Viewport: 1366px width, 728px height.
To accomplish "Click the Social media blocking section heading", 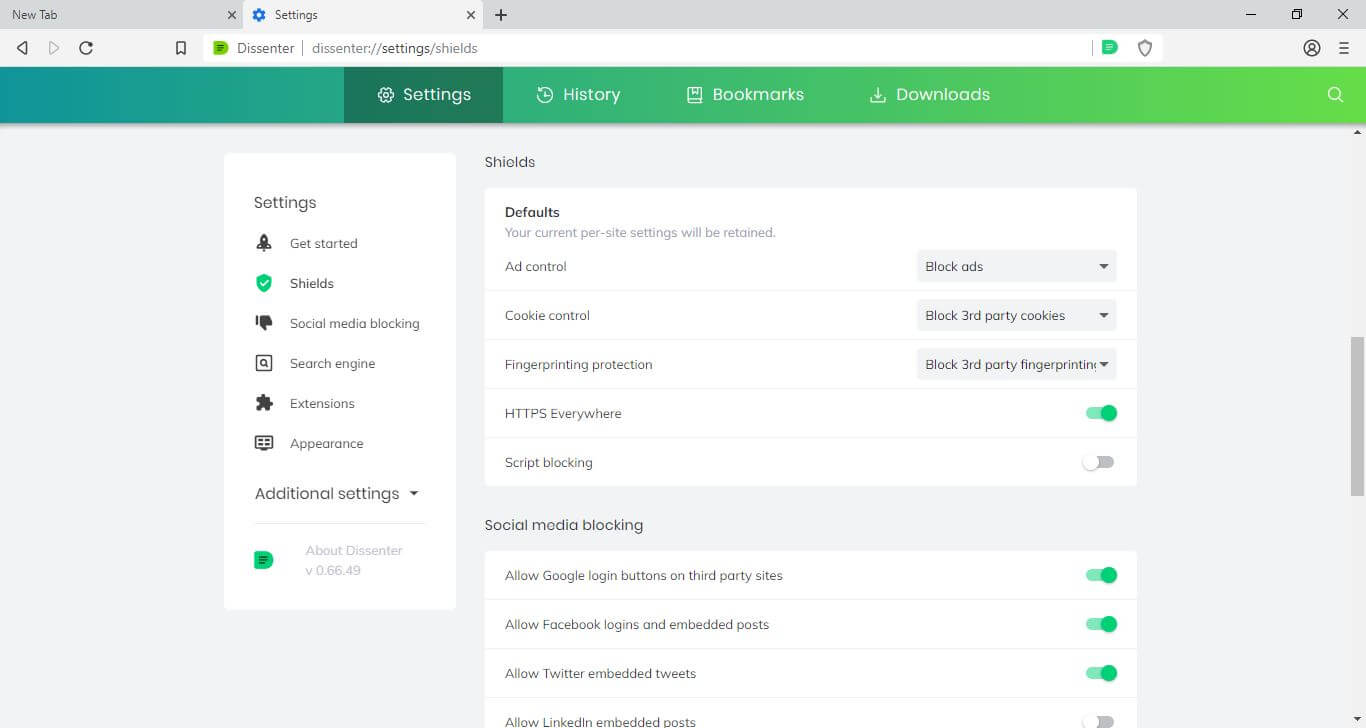I will [x=563, y=524].
